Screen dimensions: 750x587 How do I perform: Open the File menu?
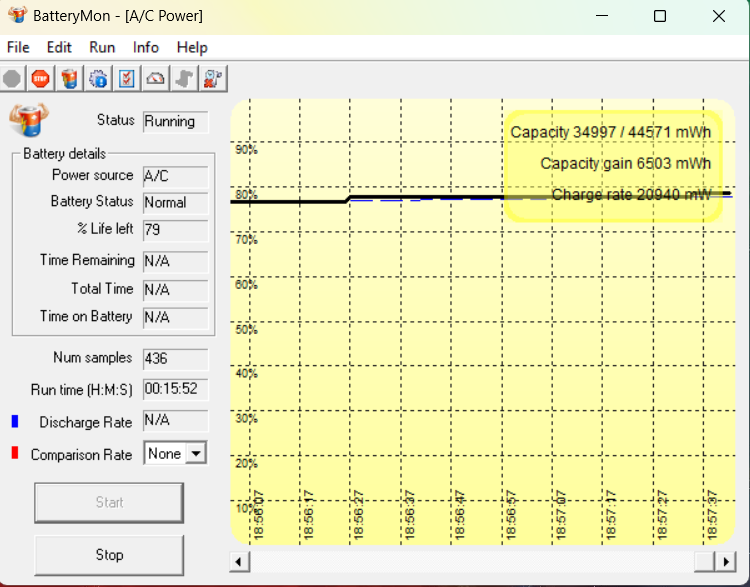tap(18, 47)
